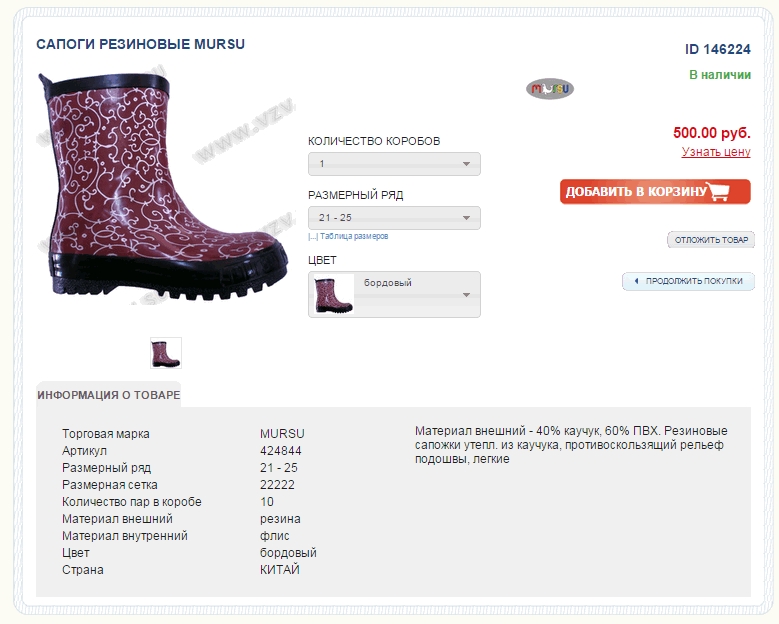Screen dimensions: 779x624
Task: Click the shopping cart icon
Action: [x=728, y=191]
